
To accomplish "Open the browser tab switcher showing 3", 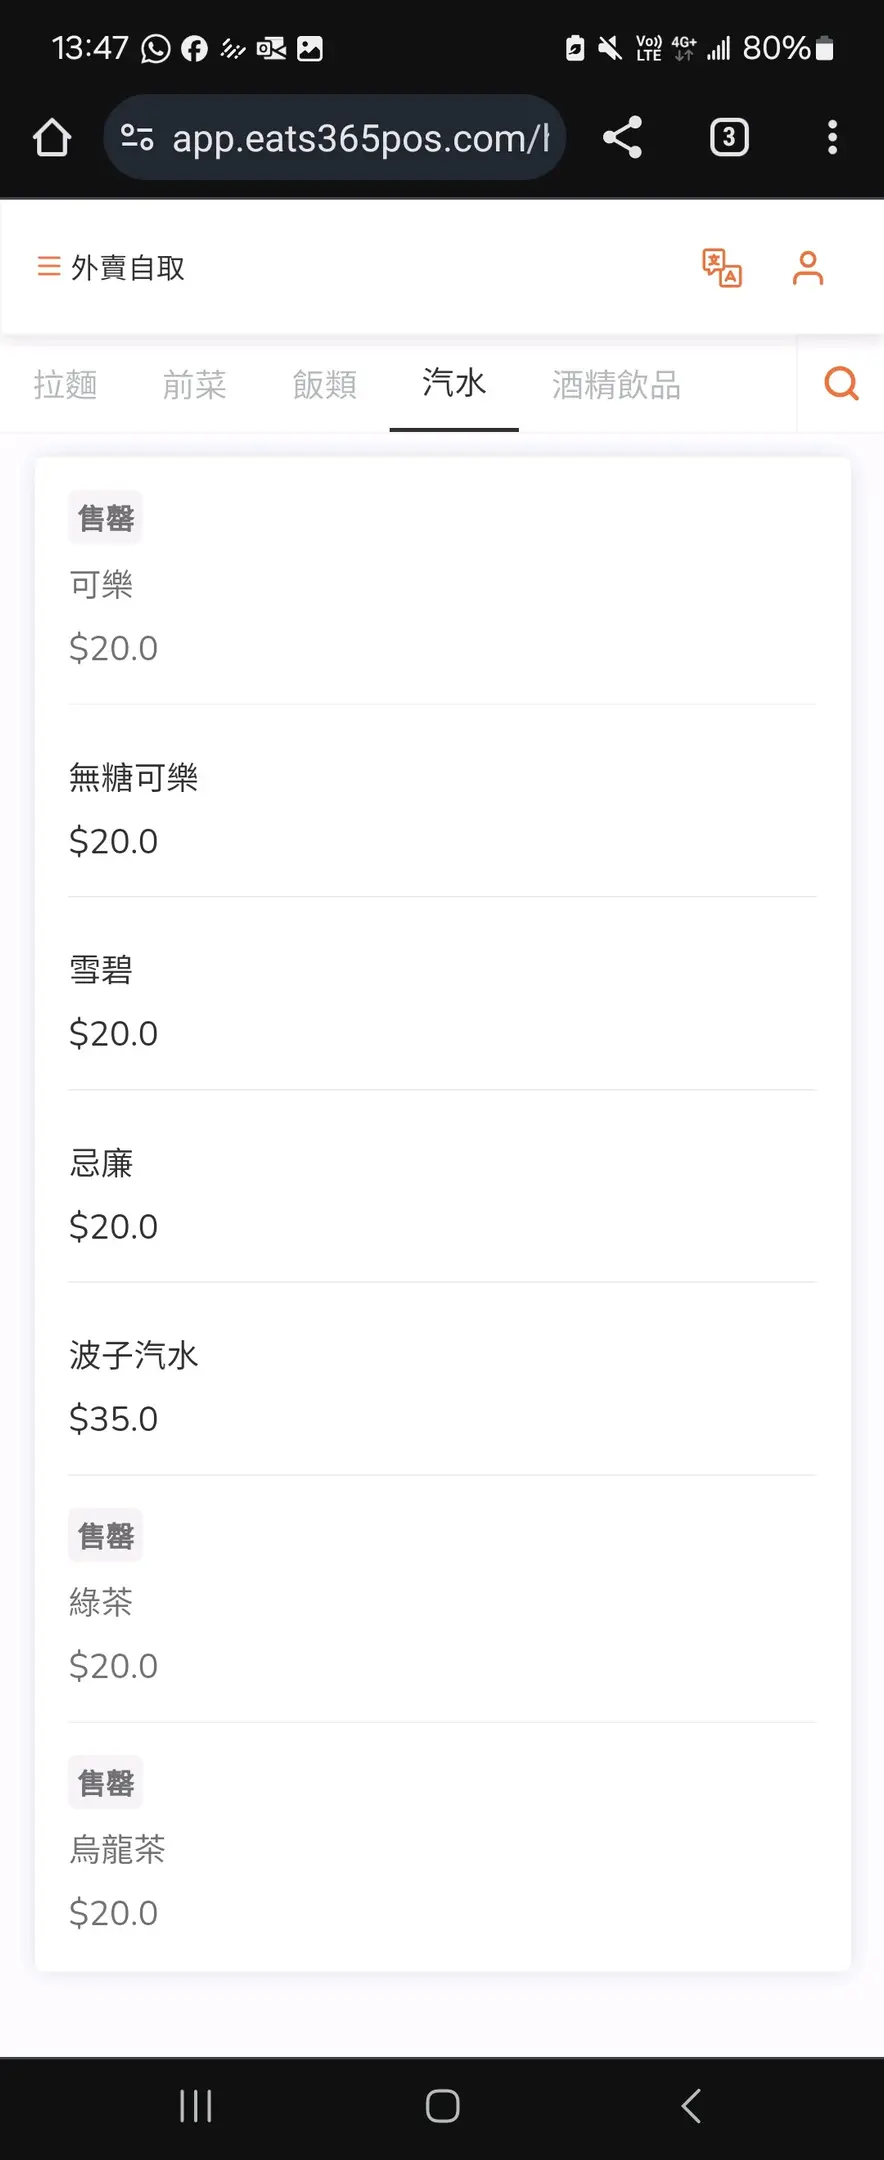I will [x=729, y=137].
